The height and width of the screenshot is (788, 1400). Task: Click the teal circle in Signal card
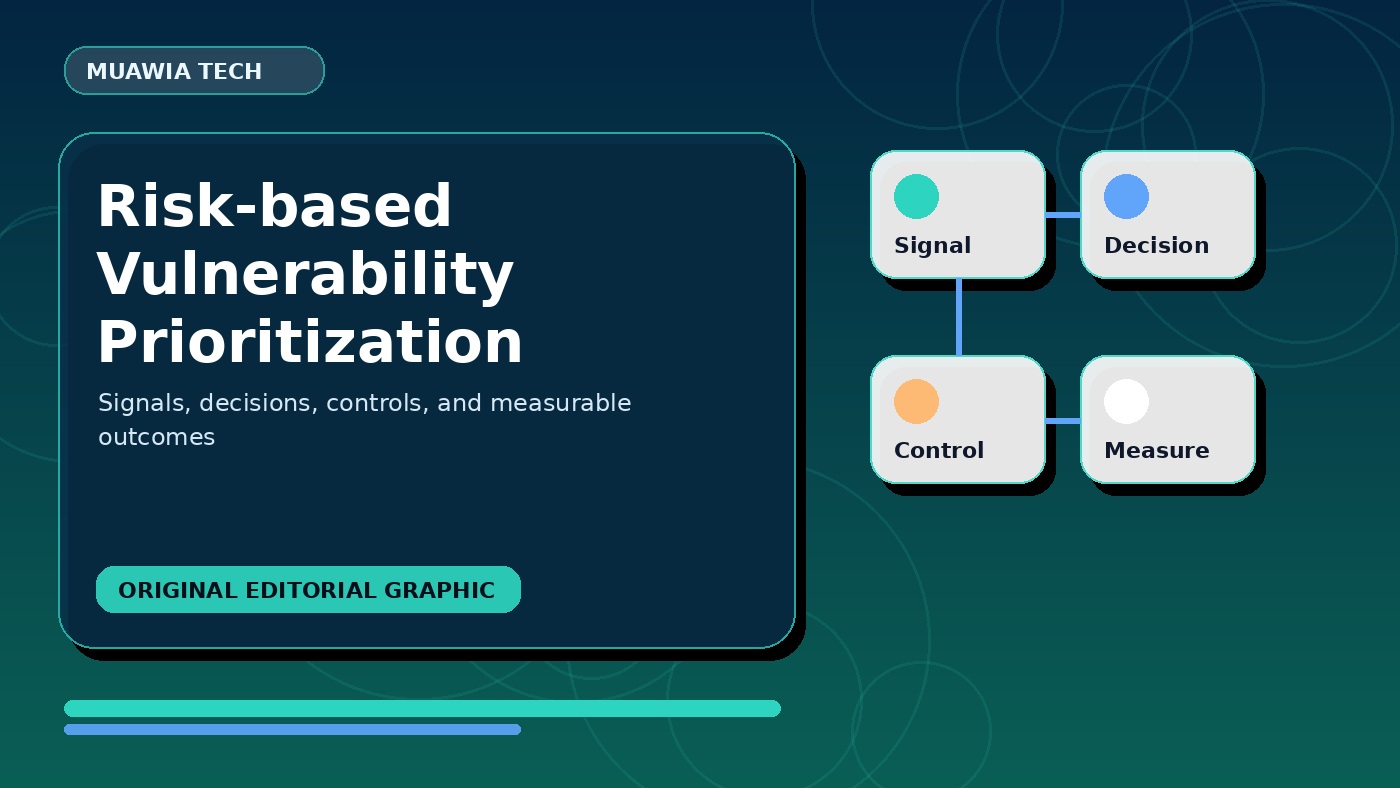(916, 196)
